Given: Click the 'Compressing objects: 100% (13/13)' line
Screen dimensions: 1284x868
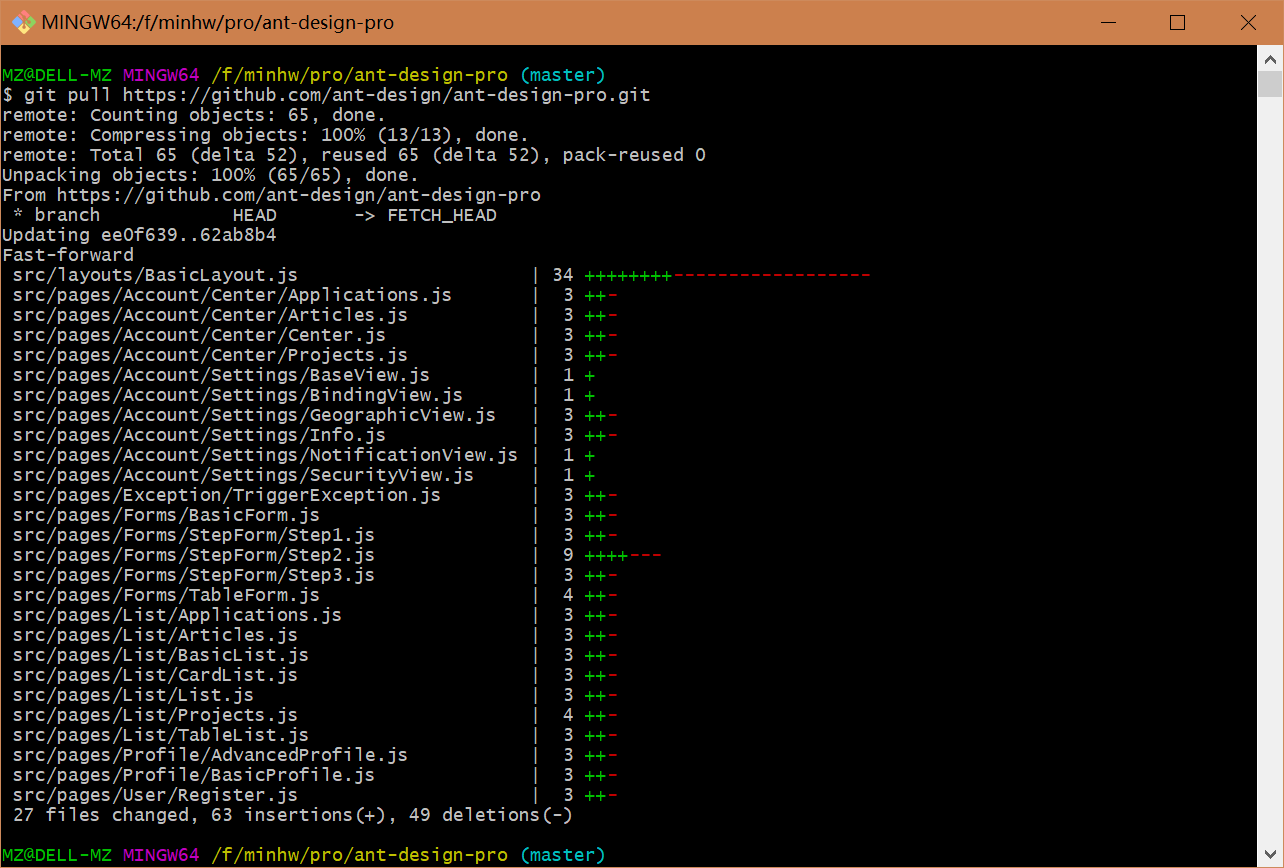Looking at the screenshot, I should pos(266,135).
